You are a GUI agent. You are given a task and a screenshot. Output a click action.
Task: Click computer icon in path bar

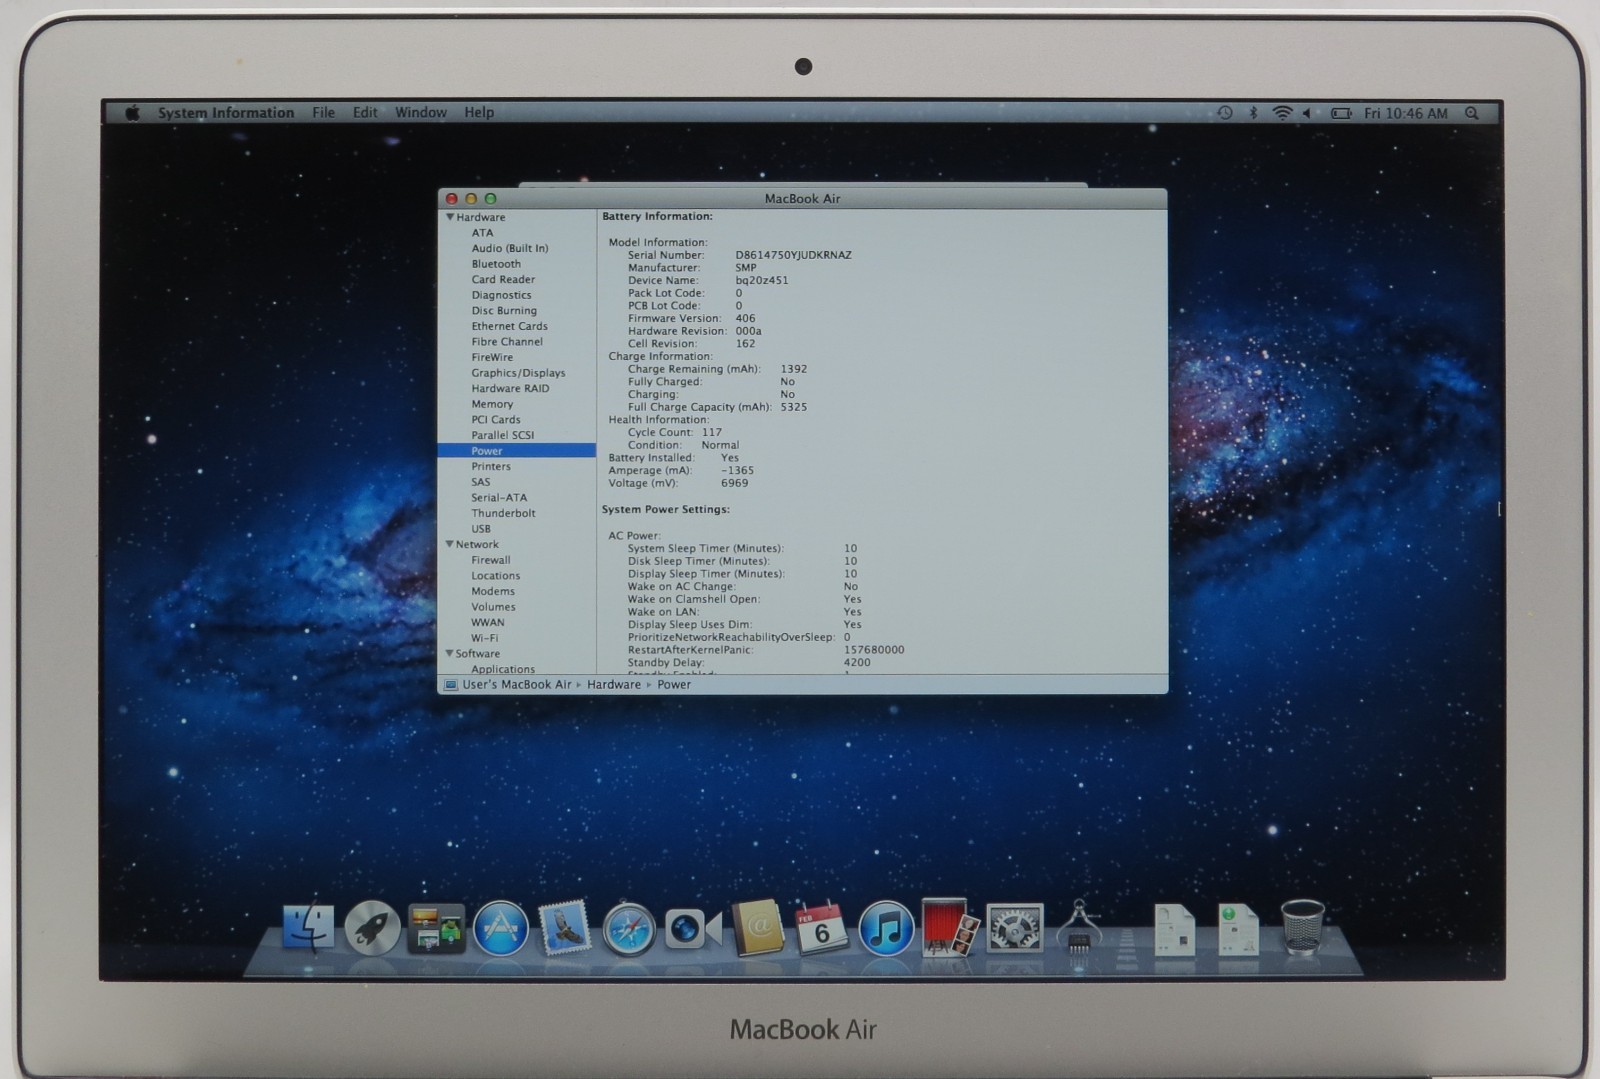(451, 685)
